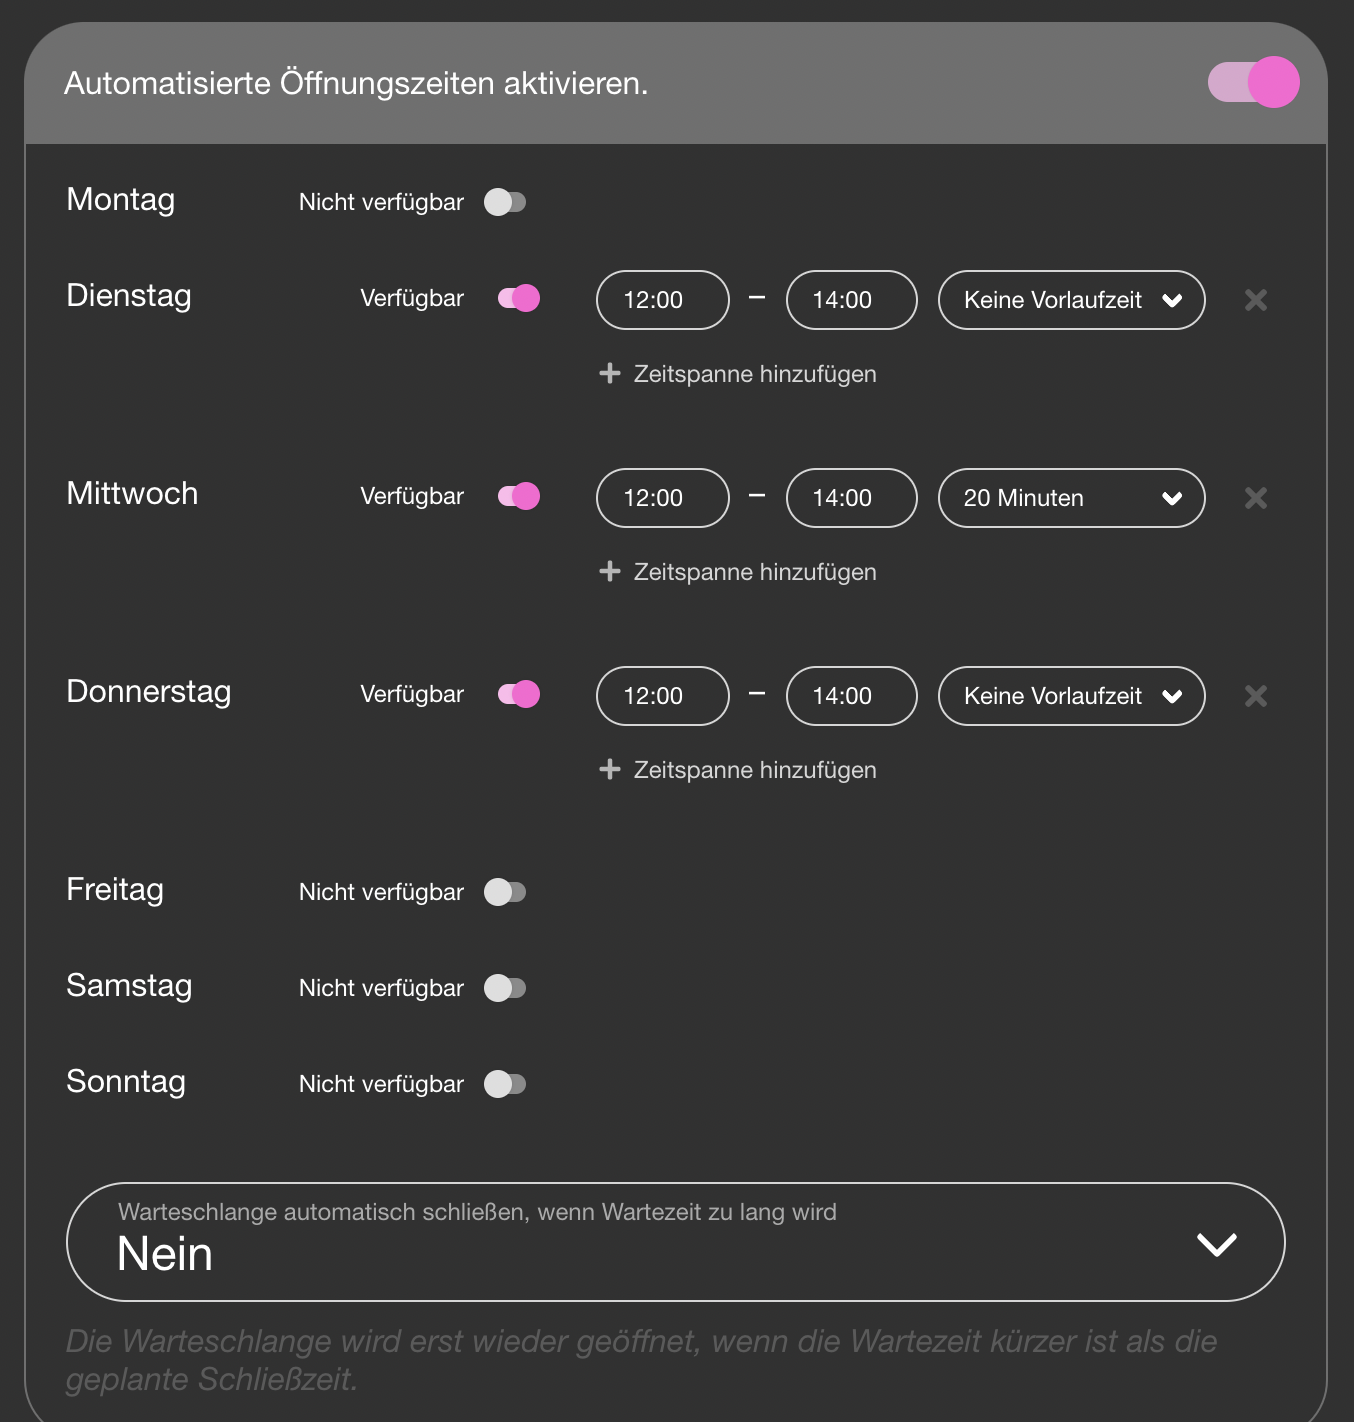Turn off Mittwoch availability toggle

(519, 496)
